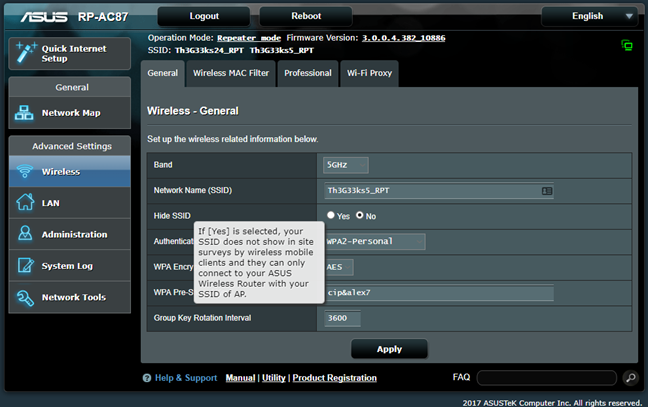Open Administration menu item
Image resolution: width=648 pixels, height=407 pixels.
(70, 234)
